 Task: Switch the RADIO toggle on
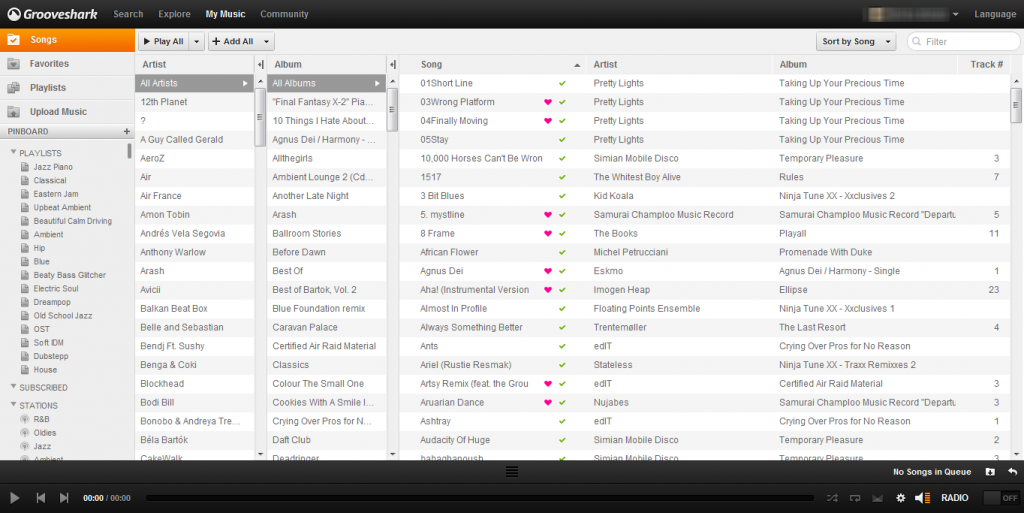[1001, 498]
